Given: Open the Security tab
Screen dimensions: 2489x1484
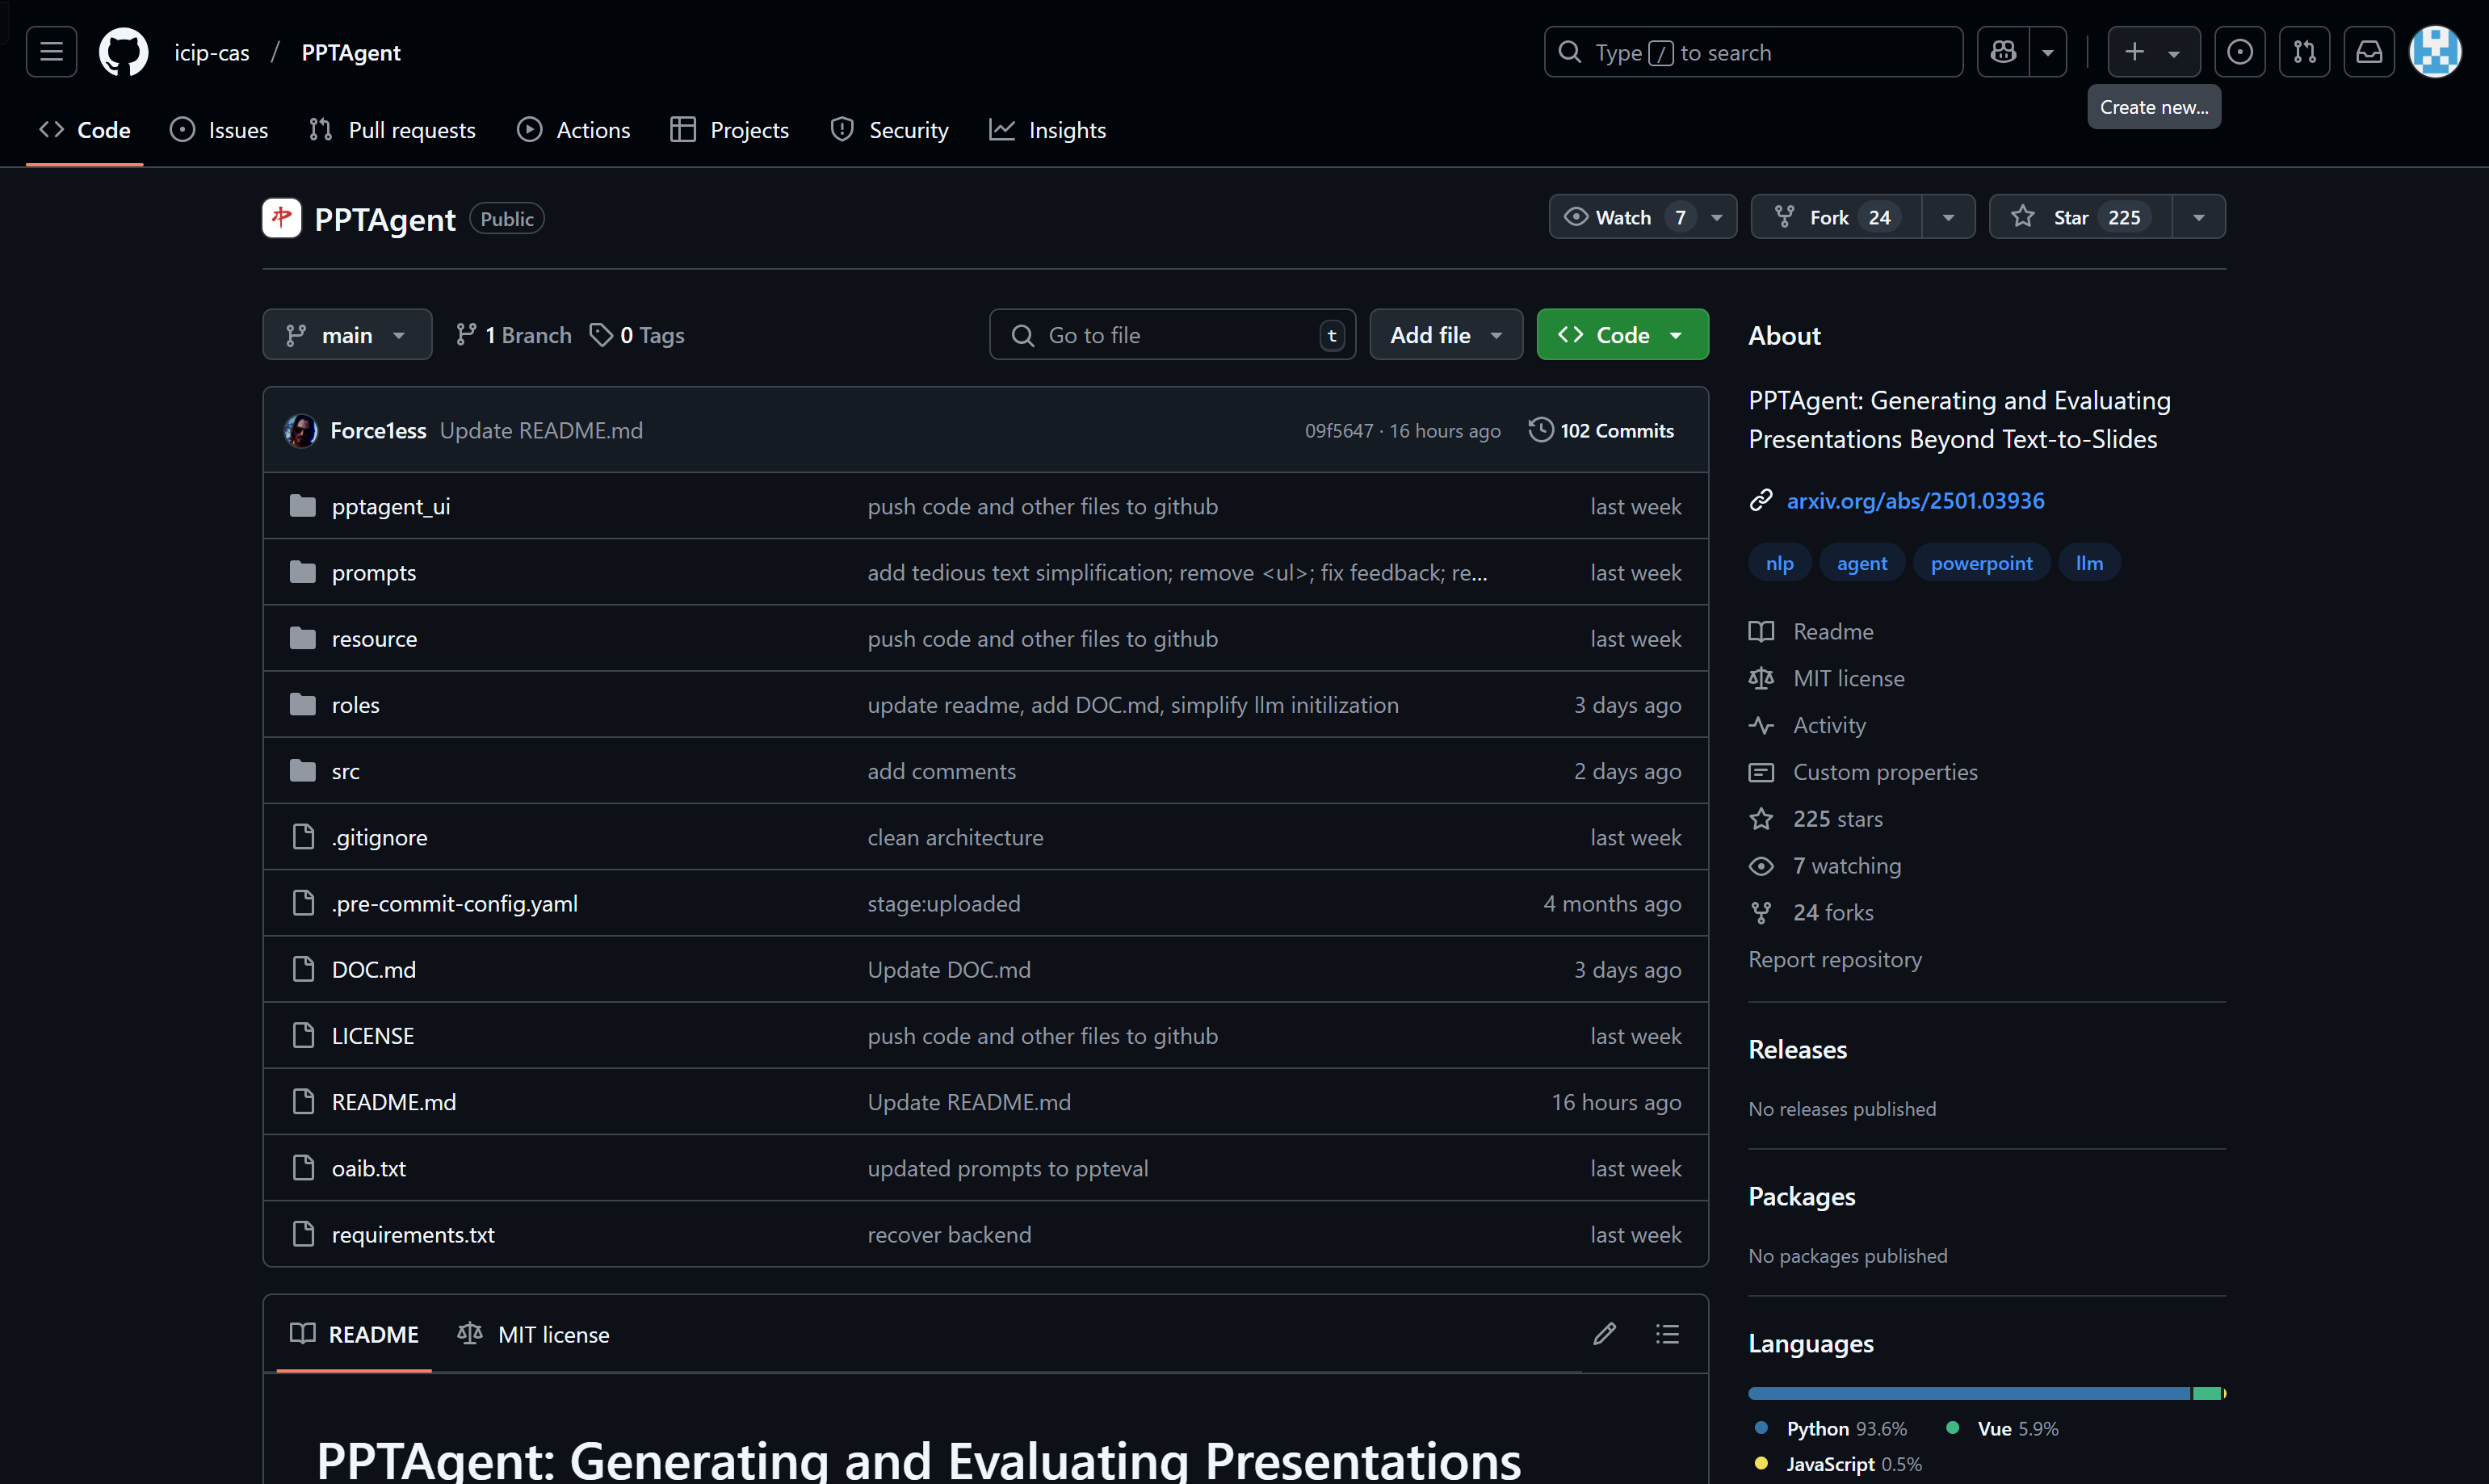Looking at the screenshot, I should point(889,130).
